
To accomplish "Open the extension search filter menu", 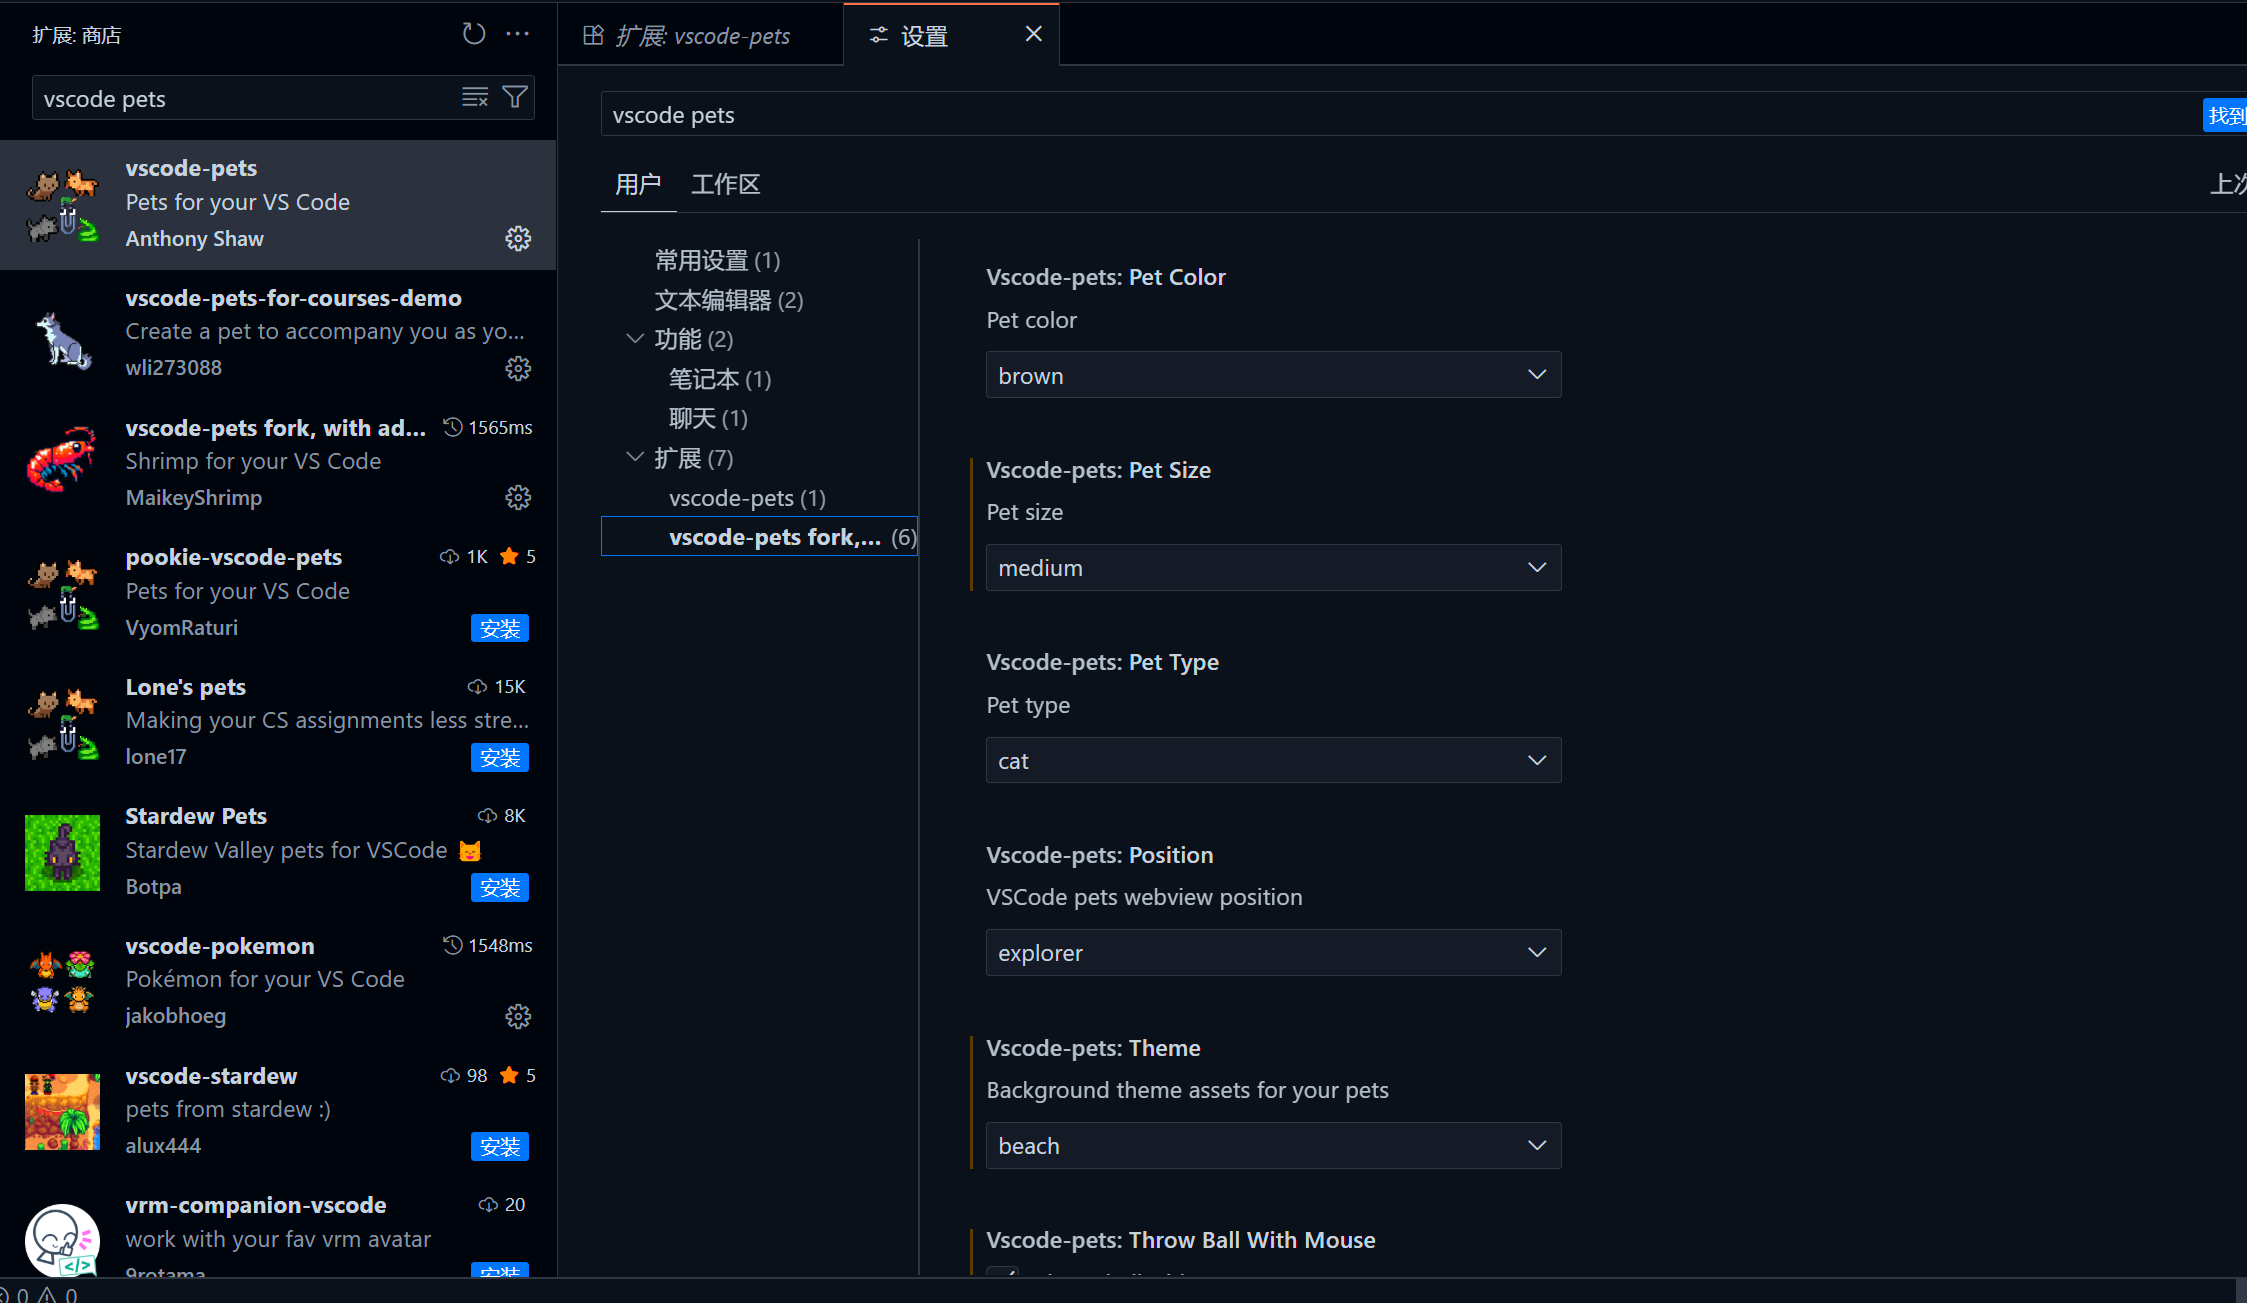I will [515, 97].
